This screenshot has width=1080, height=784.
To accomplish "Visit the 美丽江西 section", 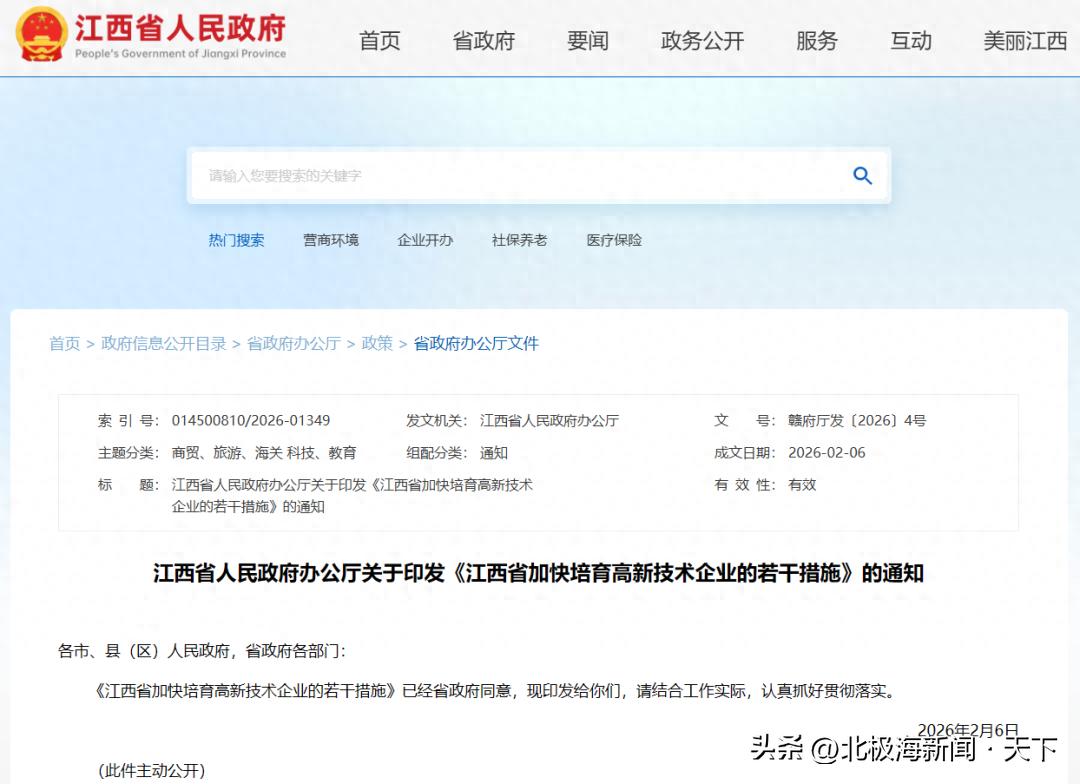I will pos(1023,41).
